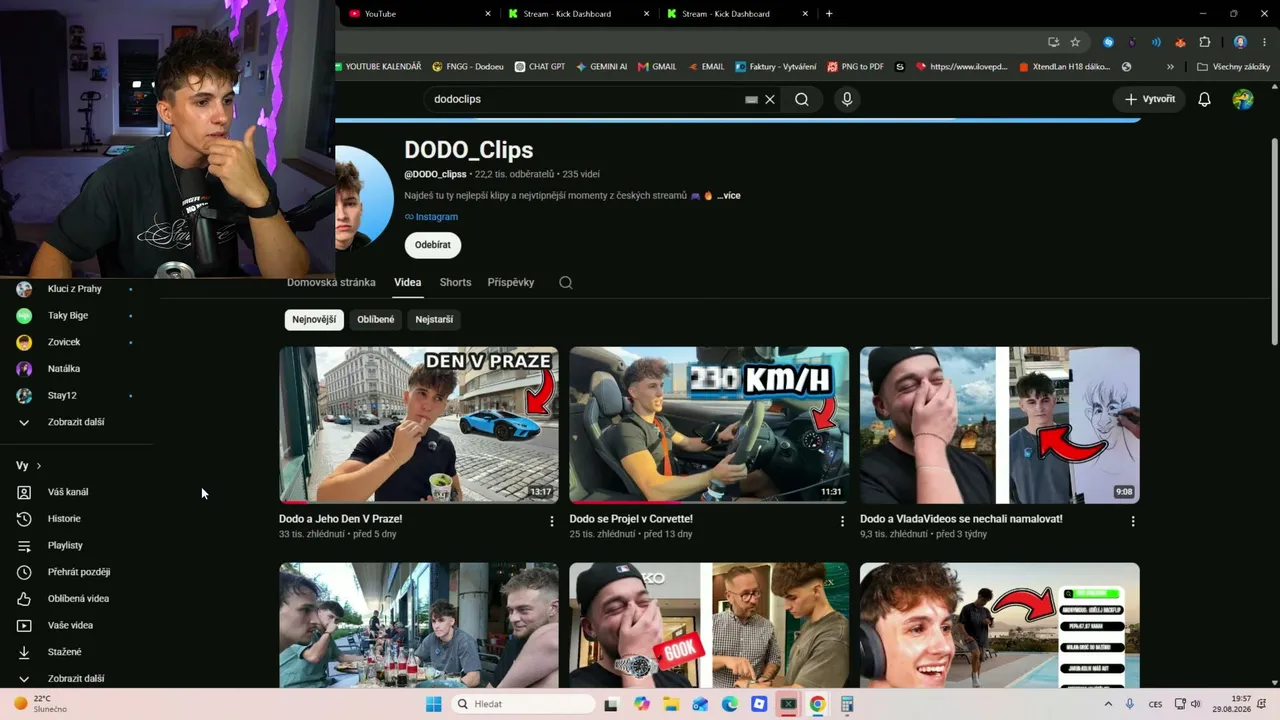Open the Příspěvky tab
Screen dimensions: 1280x720
(x=511, y=282)
